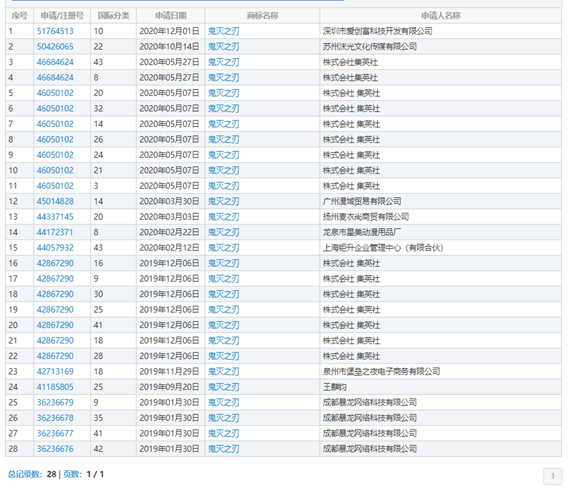This screenshot has width=573, height=492.
Task: Open registration number 36236679
Action: tap(55, 402)
